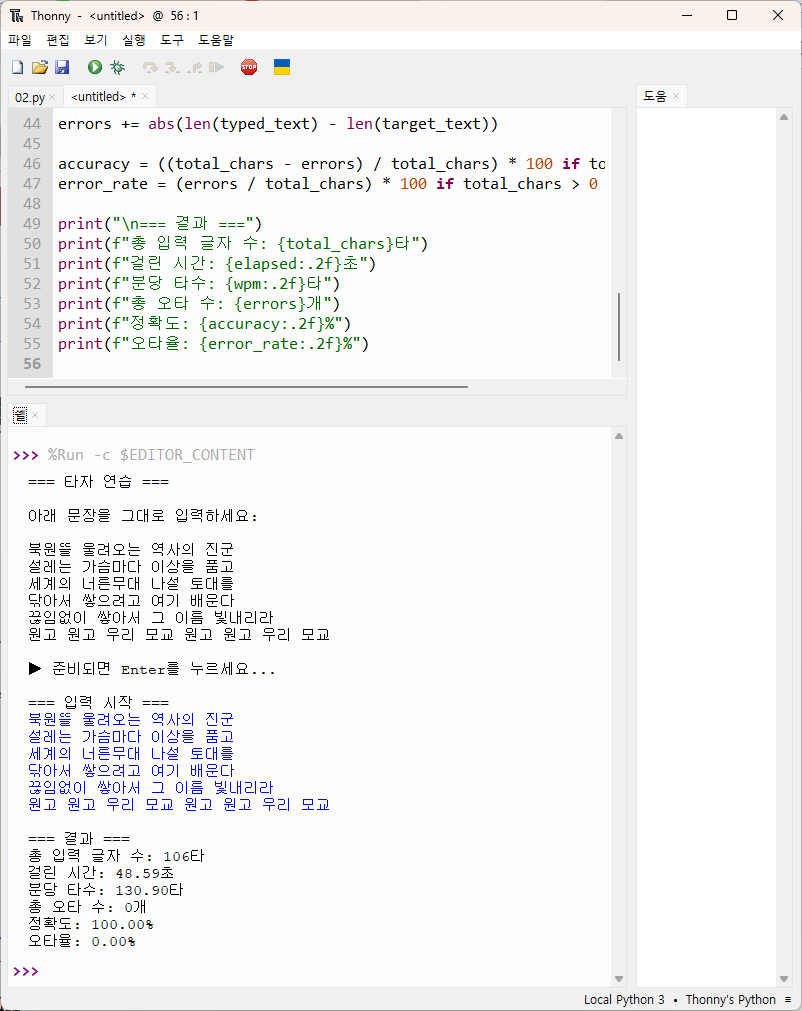Close the 도움 help panel tab
This screenshot has width=802, height=1011.
pyautogui.click(x=676, y=97)
